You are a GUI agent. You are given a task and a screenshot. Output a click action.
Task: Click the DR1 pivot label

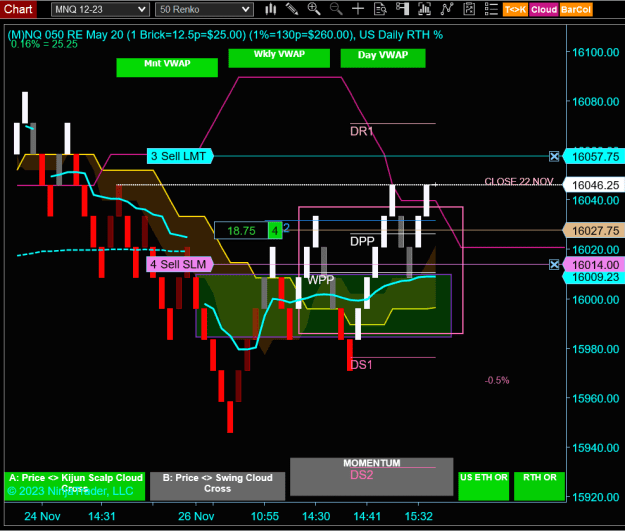point(362,131)
